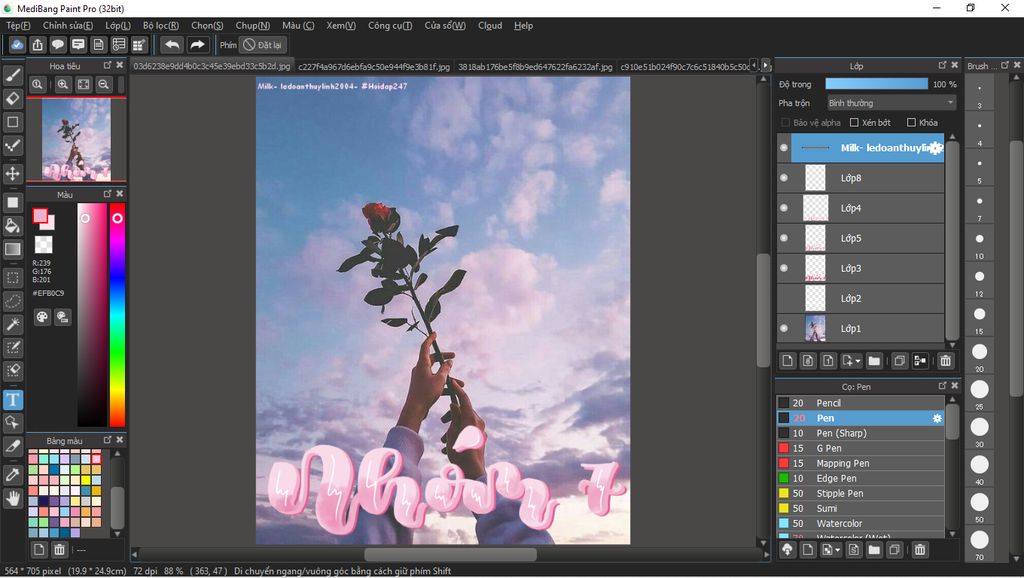Show next document tabs arrow
This screenshot has height=578, width=1024.
click(x=765, y=65)
